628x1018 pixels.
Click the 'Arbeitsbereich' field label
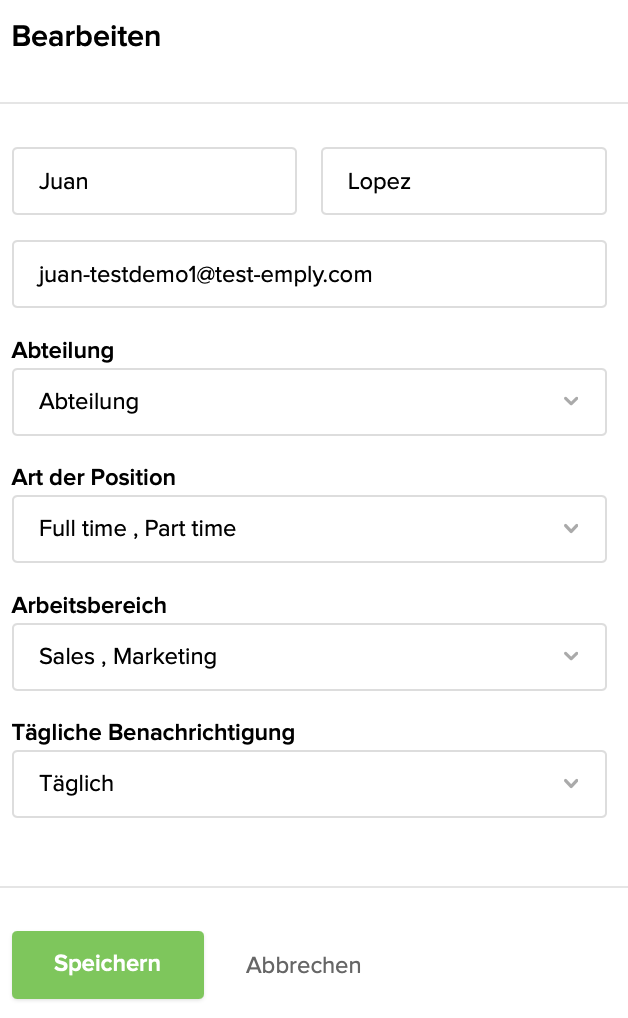(x=89, y=605)
